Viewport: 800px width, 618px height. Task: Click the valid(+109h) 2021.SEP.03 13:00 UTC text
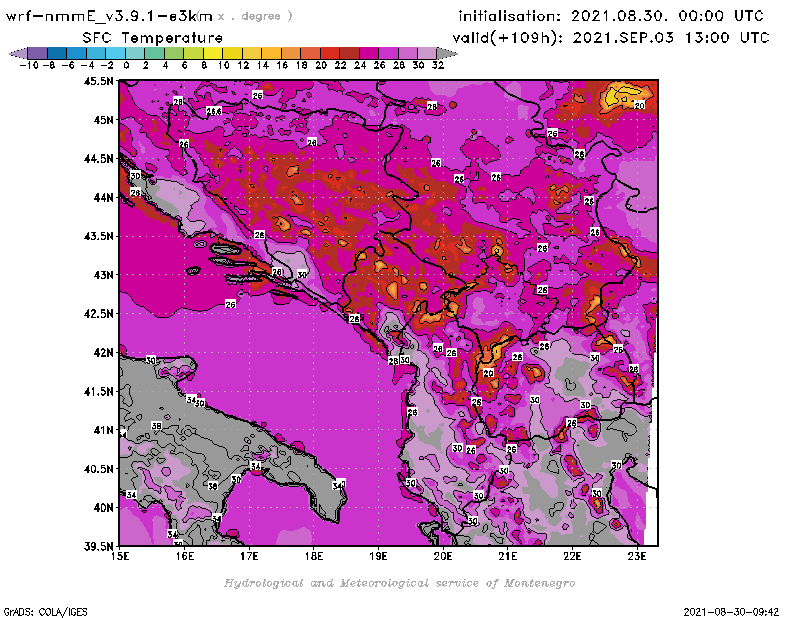coord(610,38)
